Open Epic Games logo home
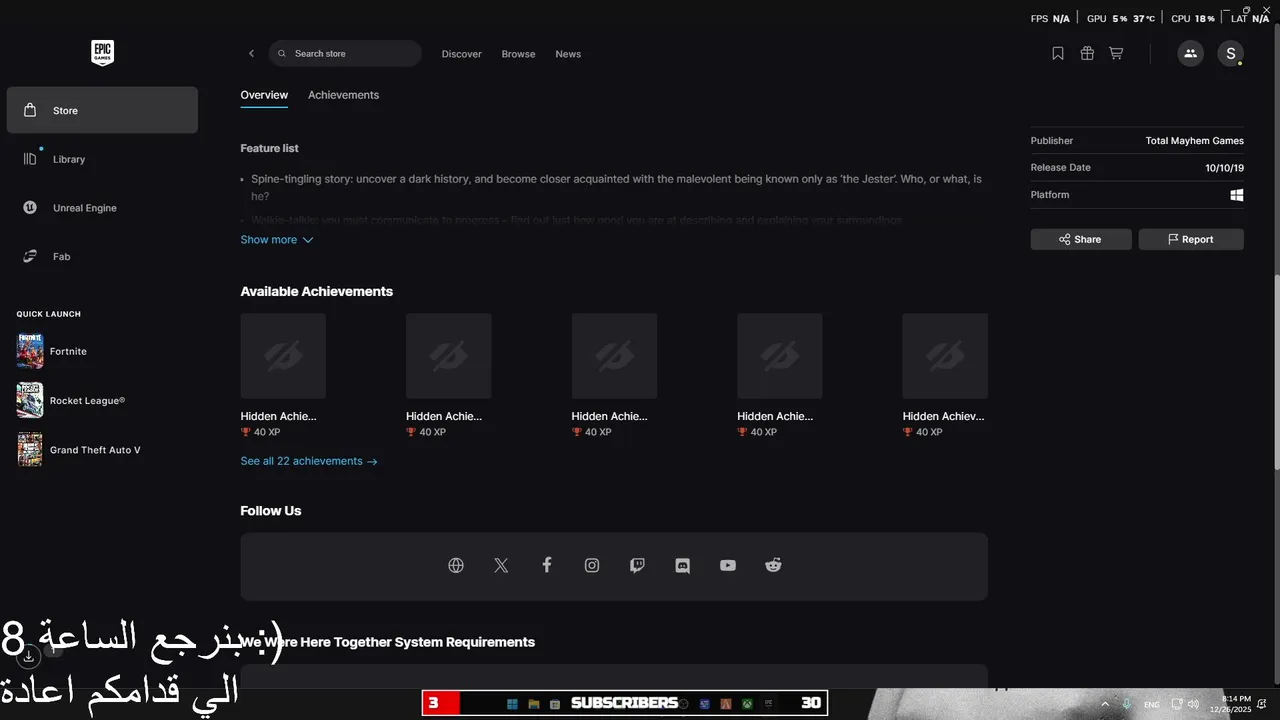 [102, 53]
